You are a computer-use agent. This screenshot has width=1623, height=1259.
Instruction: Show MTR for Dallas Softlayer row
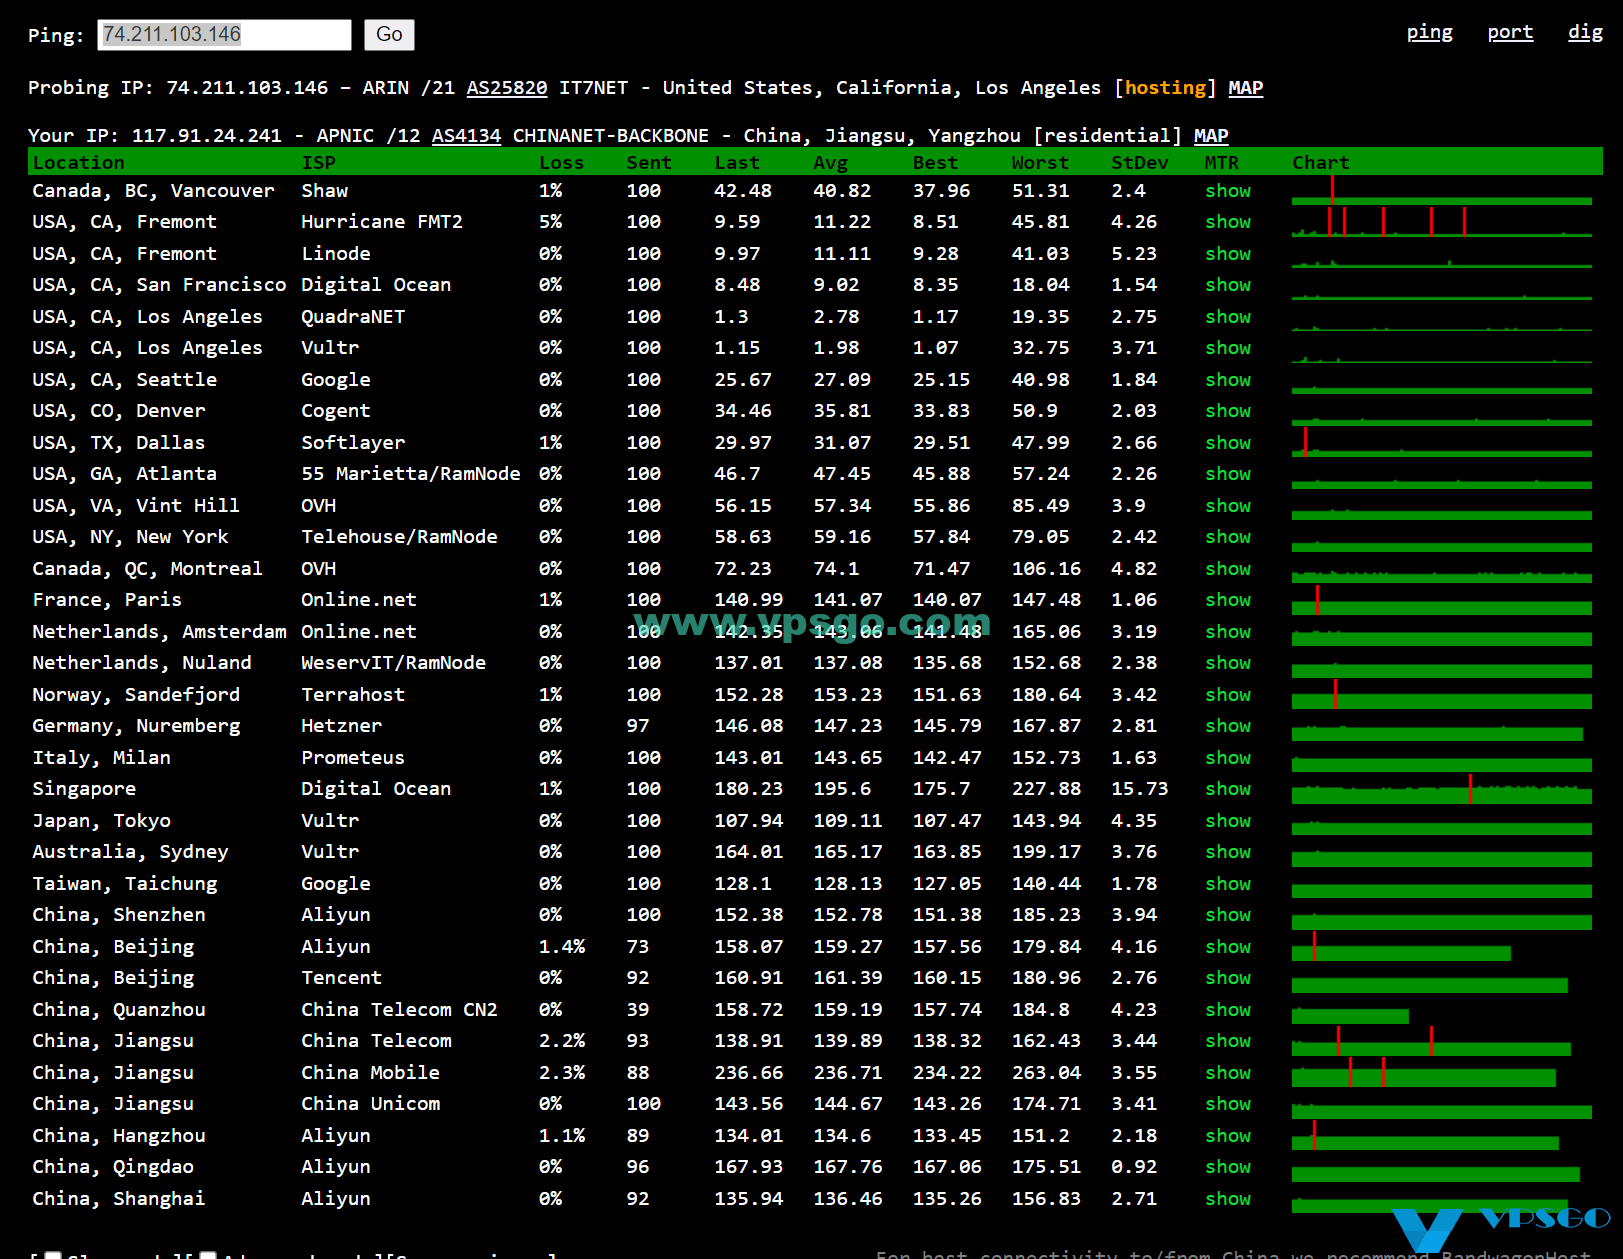[x=1228, y=443]
